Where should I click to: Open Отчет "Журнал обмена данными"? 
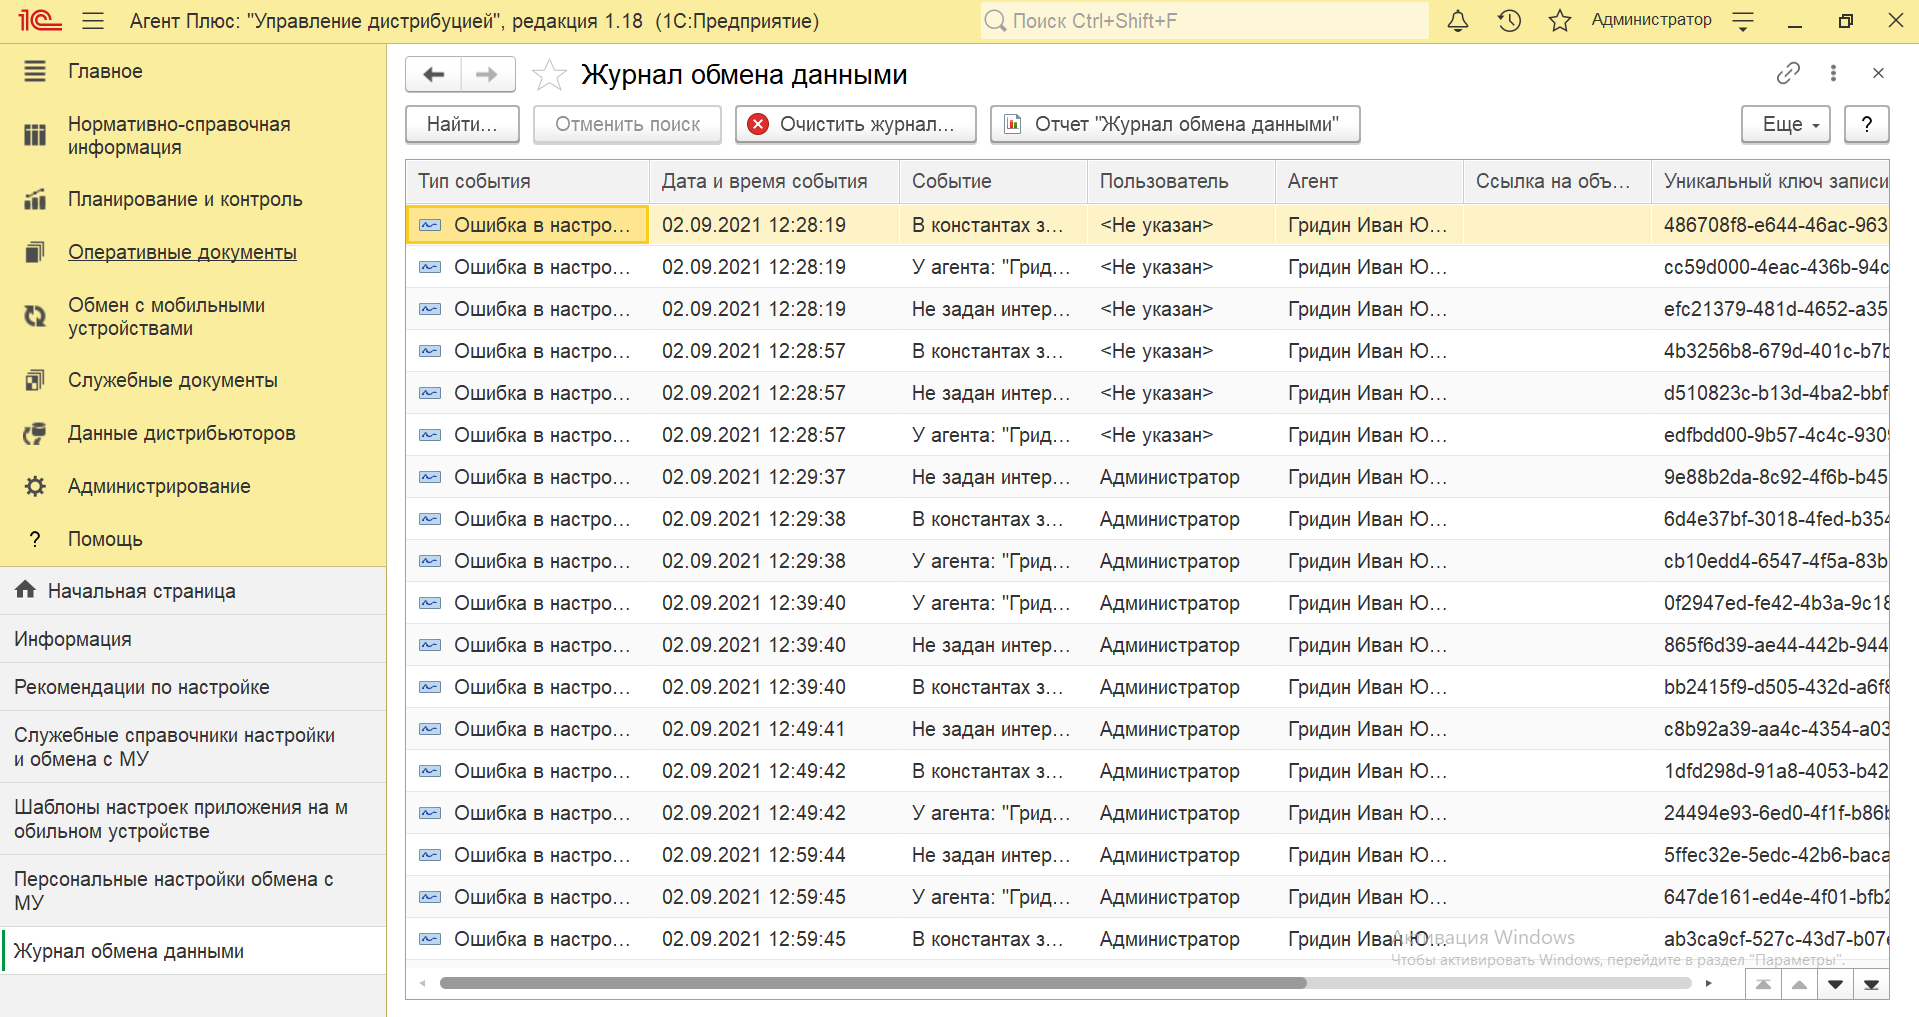point(1175,124)
